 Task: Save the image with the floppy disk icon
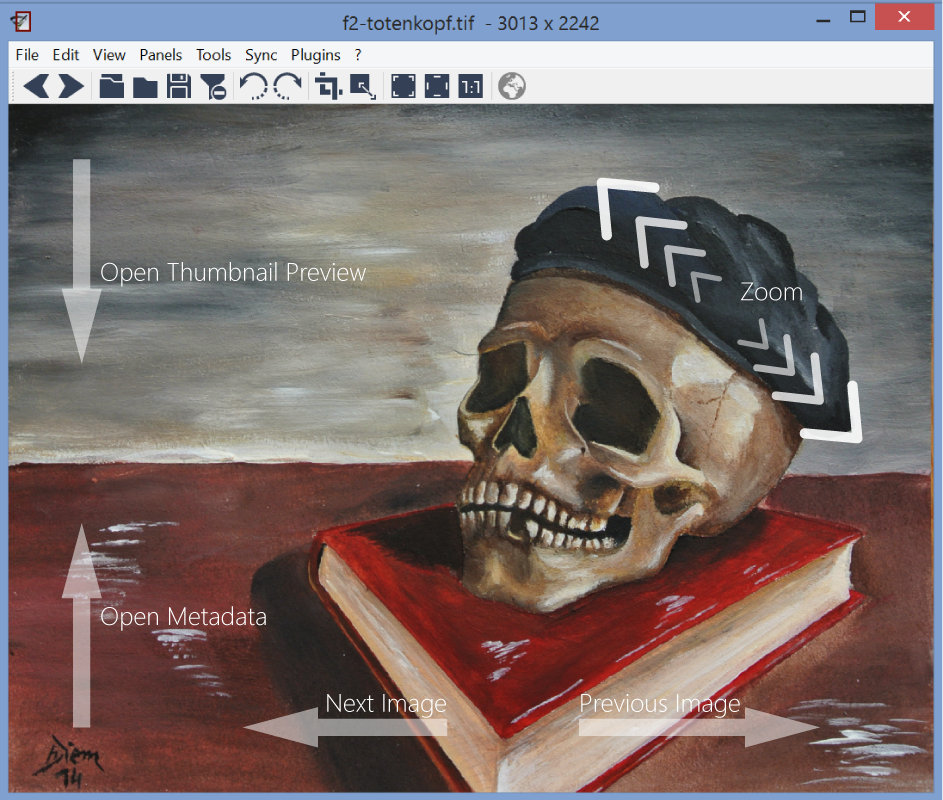179,86
